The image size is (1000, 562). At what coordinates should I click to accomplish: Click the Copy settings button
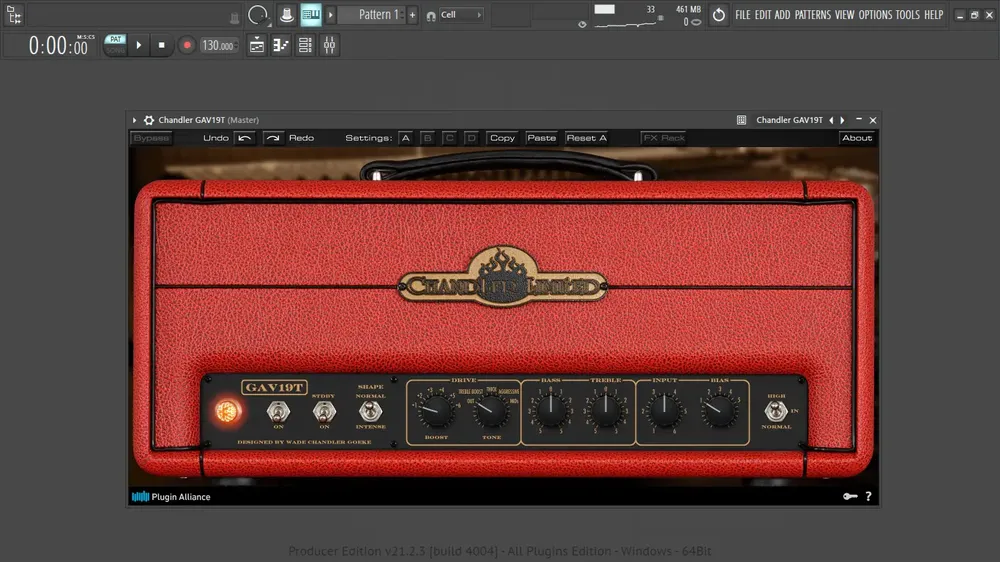click(502, 138)
